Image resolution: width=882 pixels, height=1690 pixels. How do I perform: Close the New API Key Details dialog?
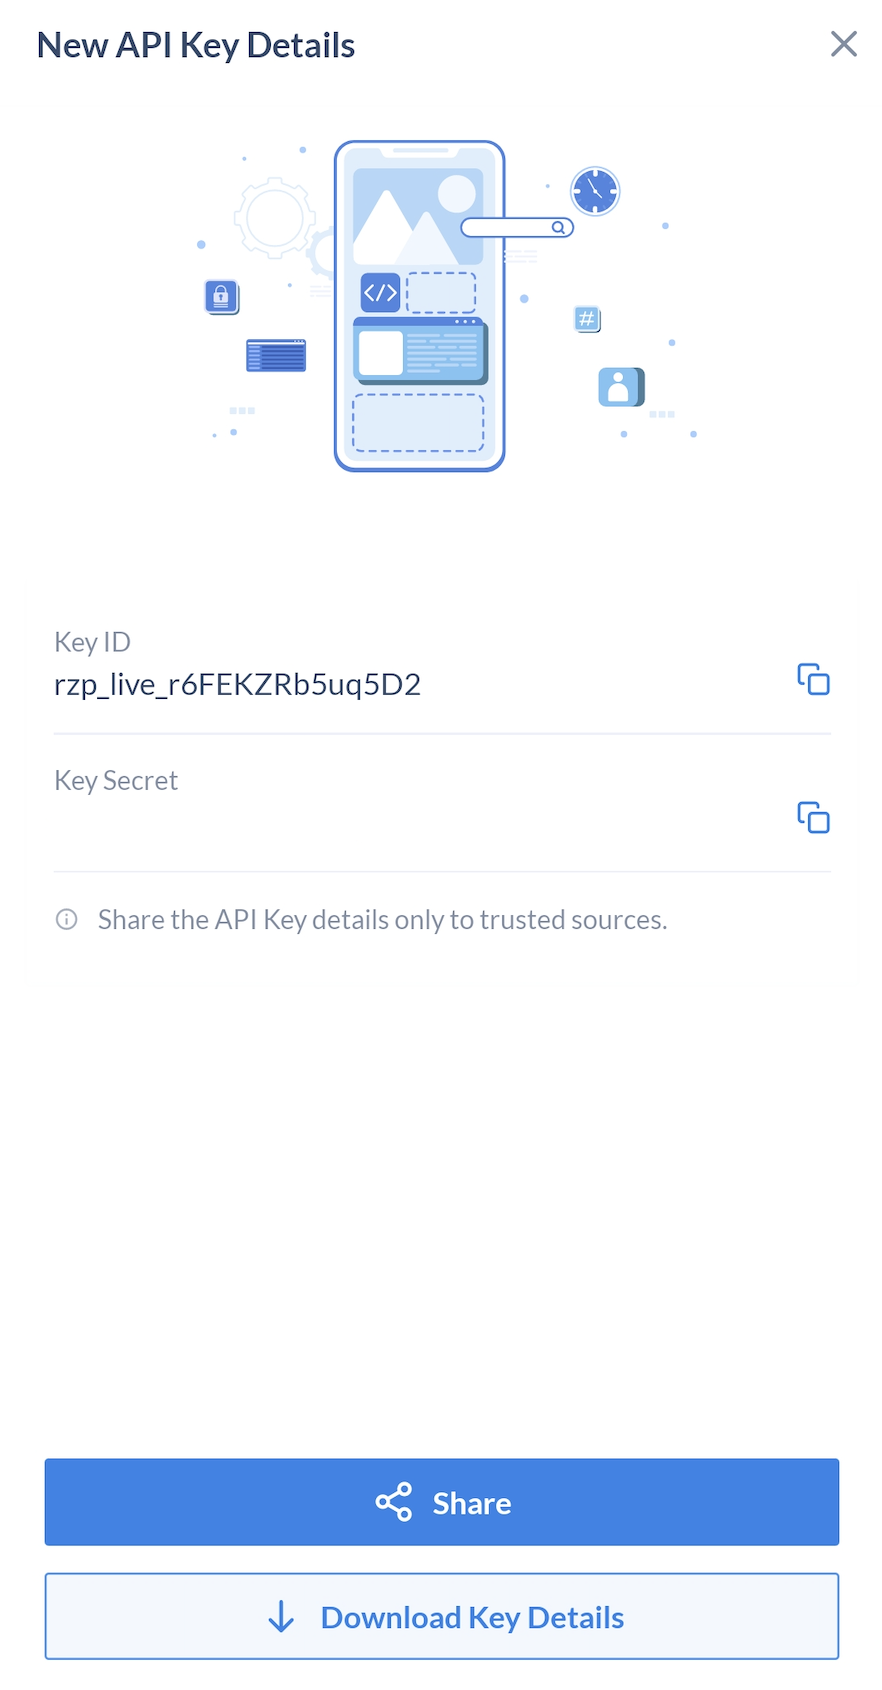844,44
